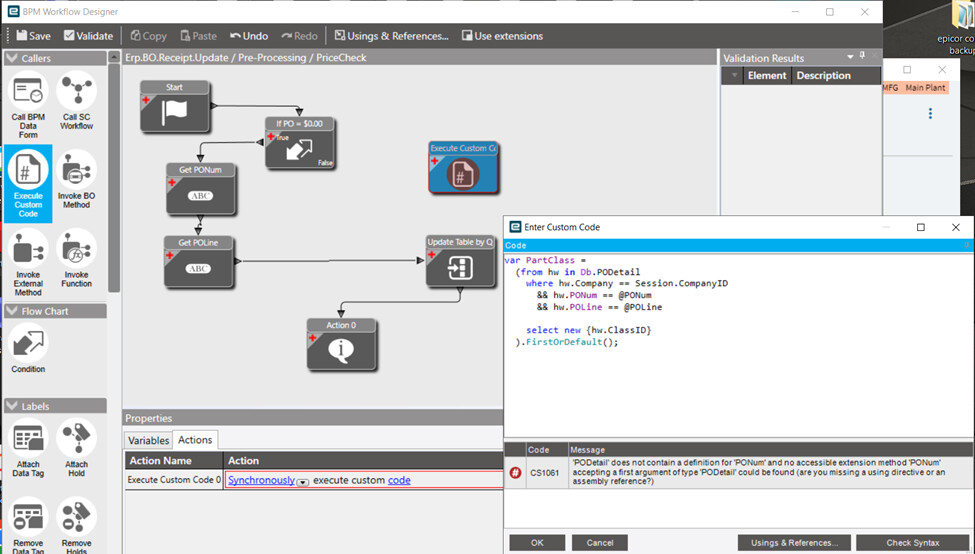This screenshot has height=554, width=975.
Task: Click the Get POLine node
Action: click(x=199, y=262)
